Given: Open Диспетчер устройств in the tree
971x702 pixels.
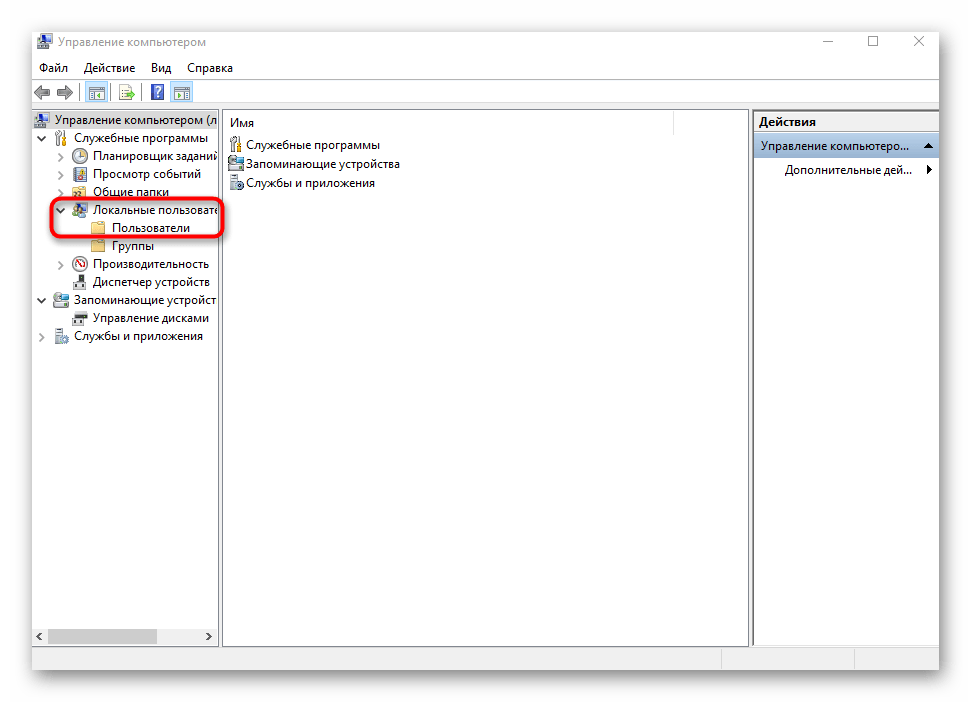Looking at the screenshot, I should click(x=151, y=282).
